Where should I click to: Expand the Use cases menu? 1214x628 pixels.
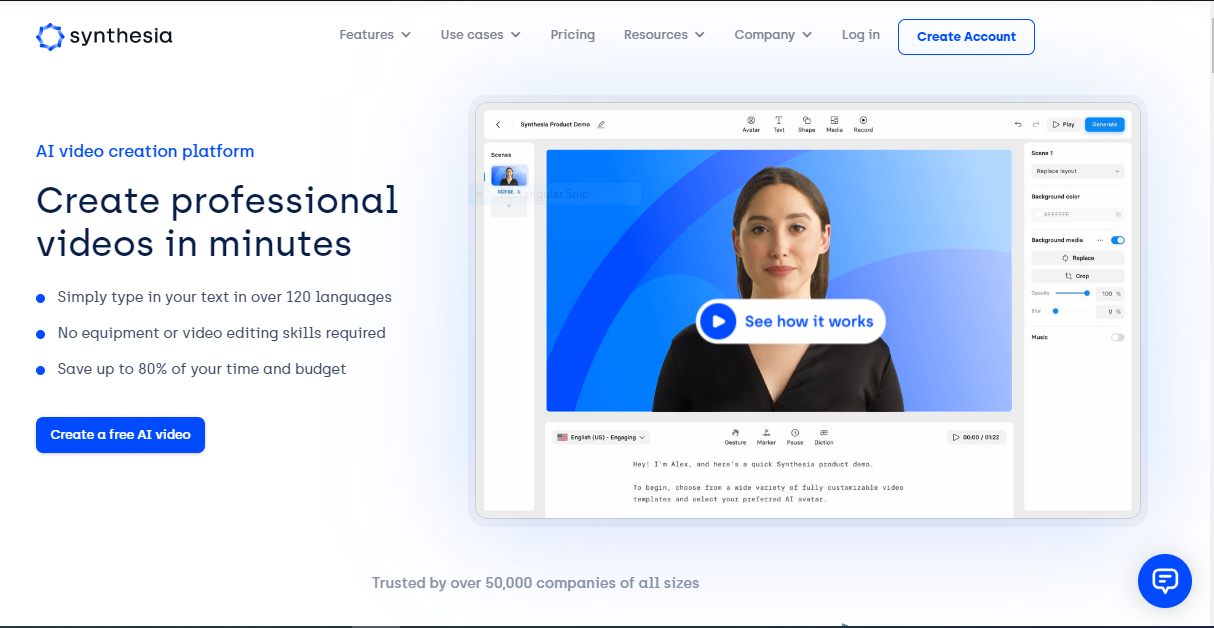pos(480,35)
